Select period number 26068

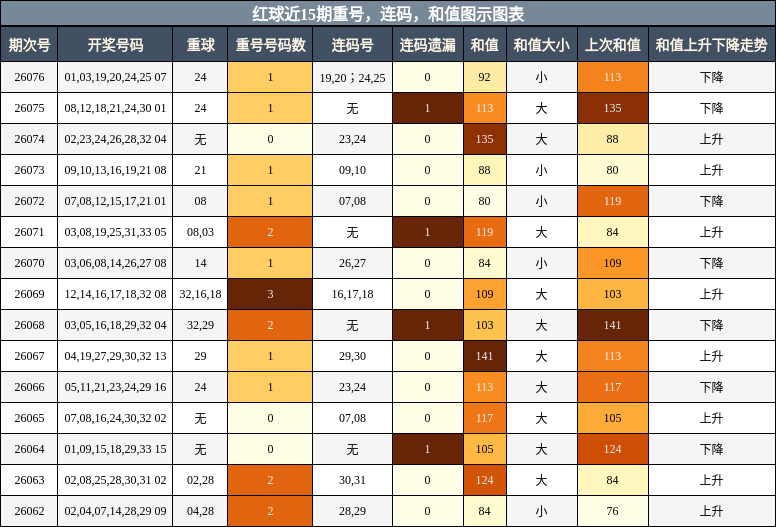point(29,325)
